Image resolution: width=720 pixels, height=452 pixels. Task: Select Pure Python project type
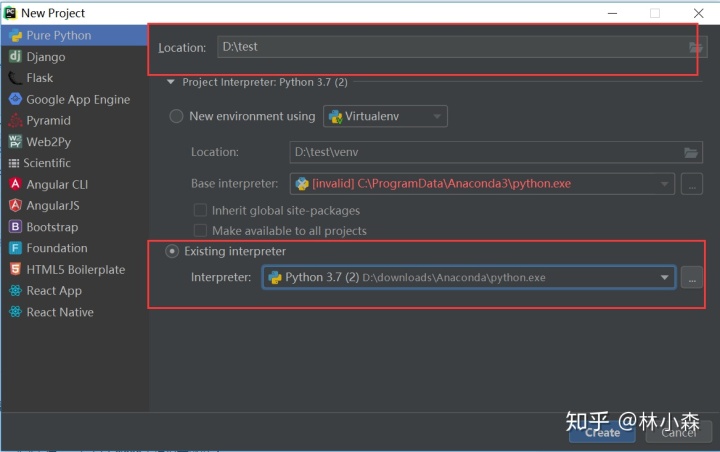click(x=74, y=35)
